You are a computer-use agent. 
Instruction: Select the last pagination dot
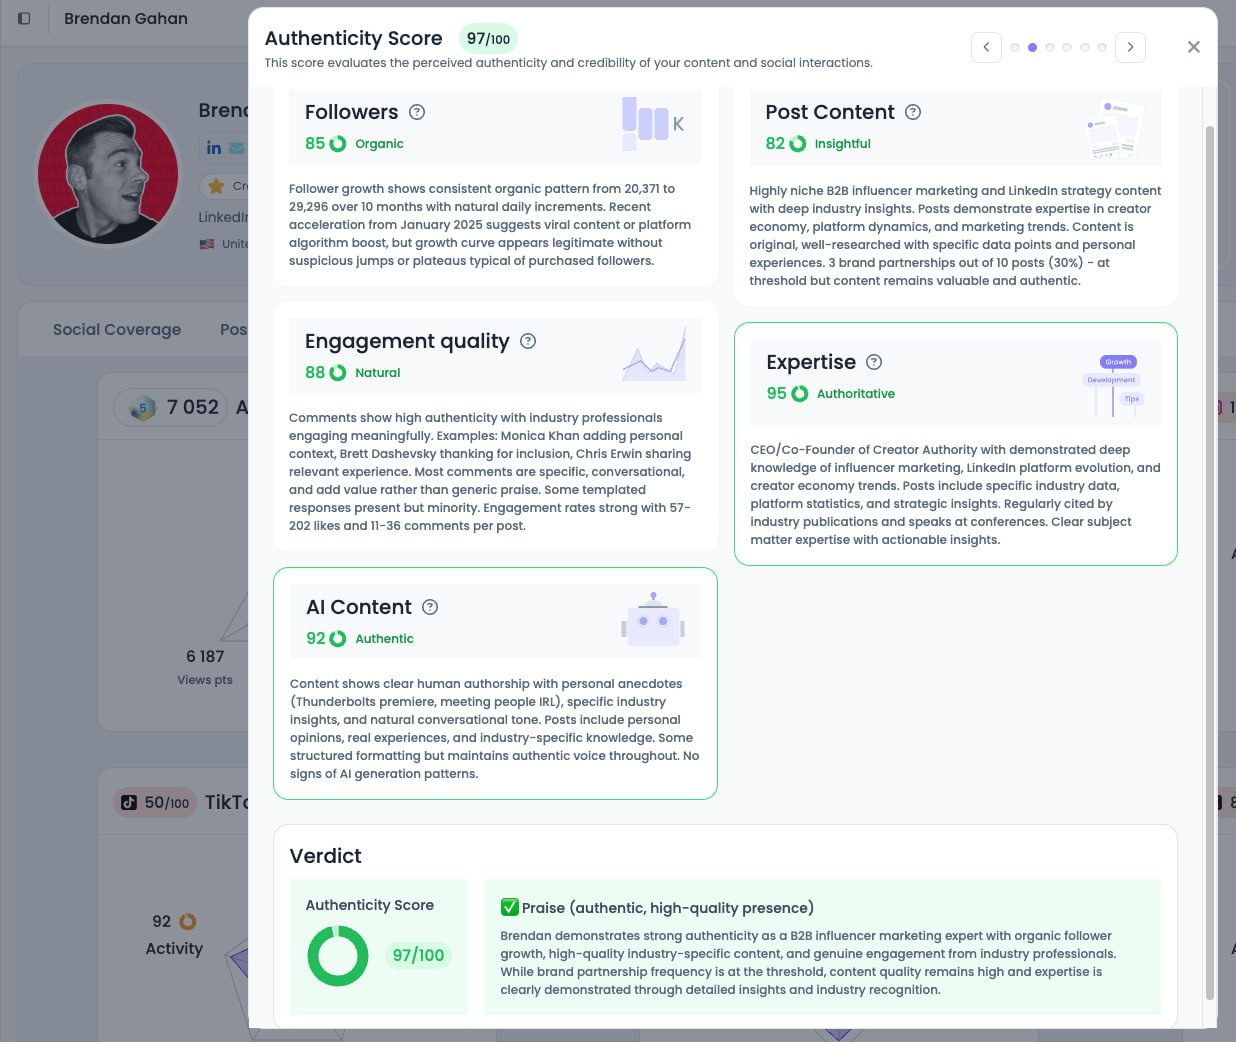point(1102,47)
